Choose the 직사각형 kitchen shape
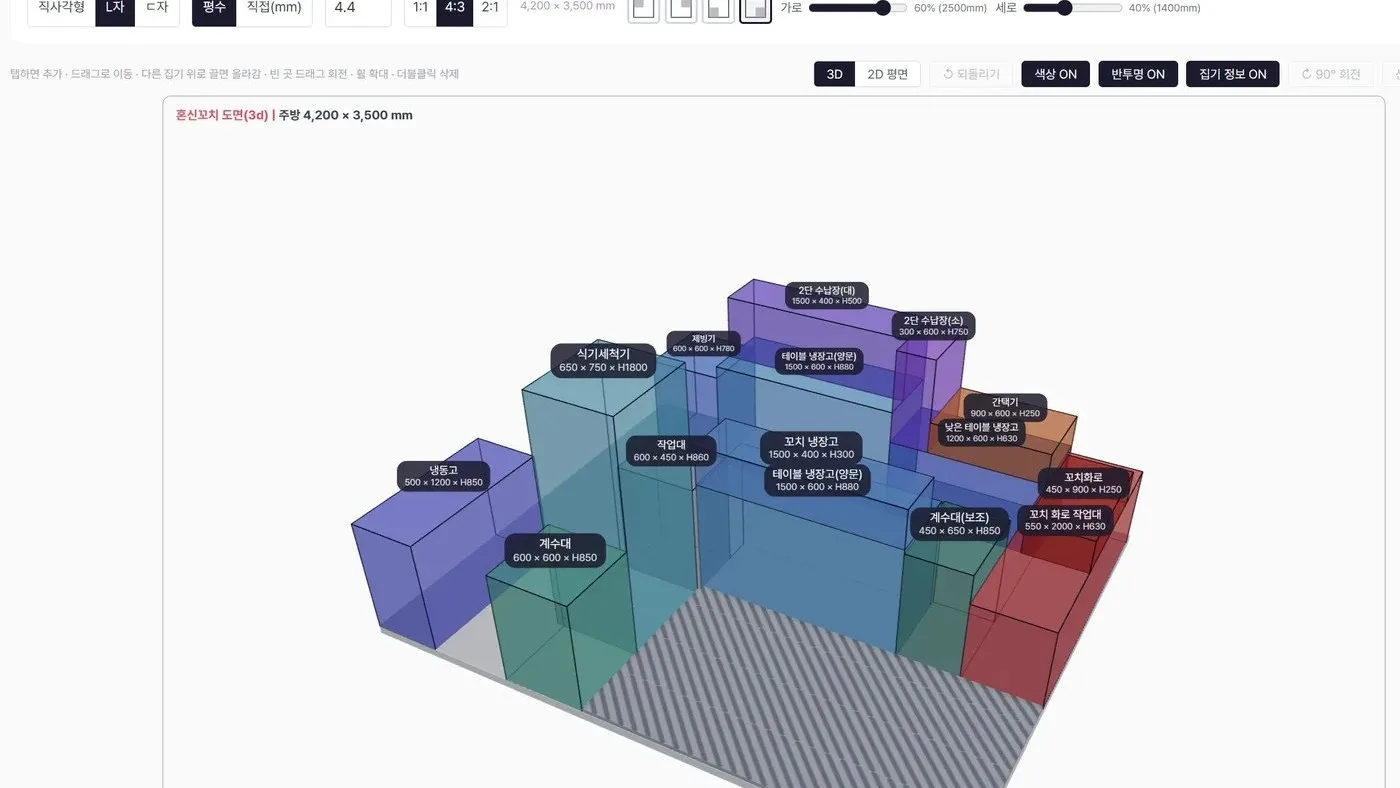1400x788 pixels. (61, 9)
